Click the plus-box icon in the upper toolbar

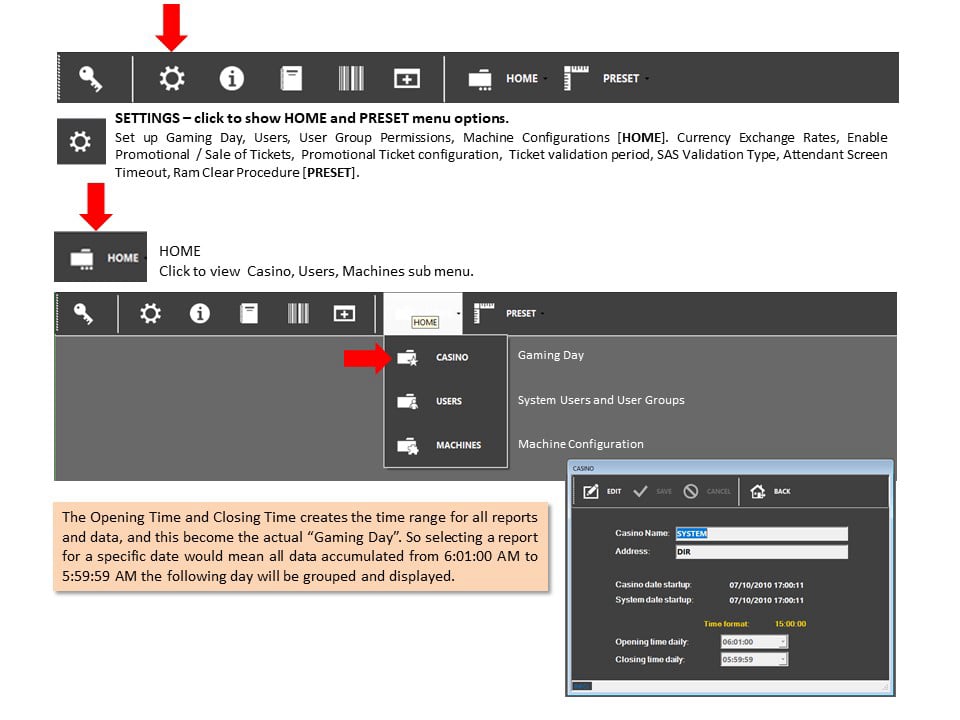click(x=407, y=78)
